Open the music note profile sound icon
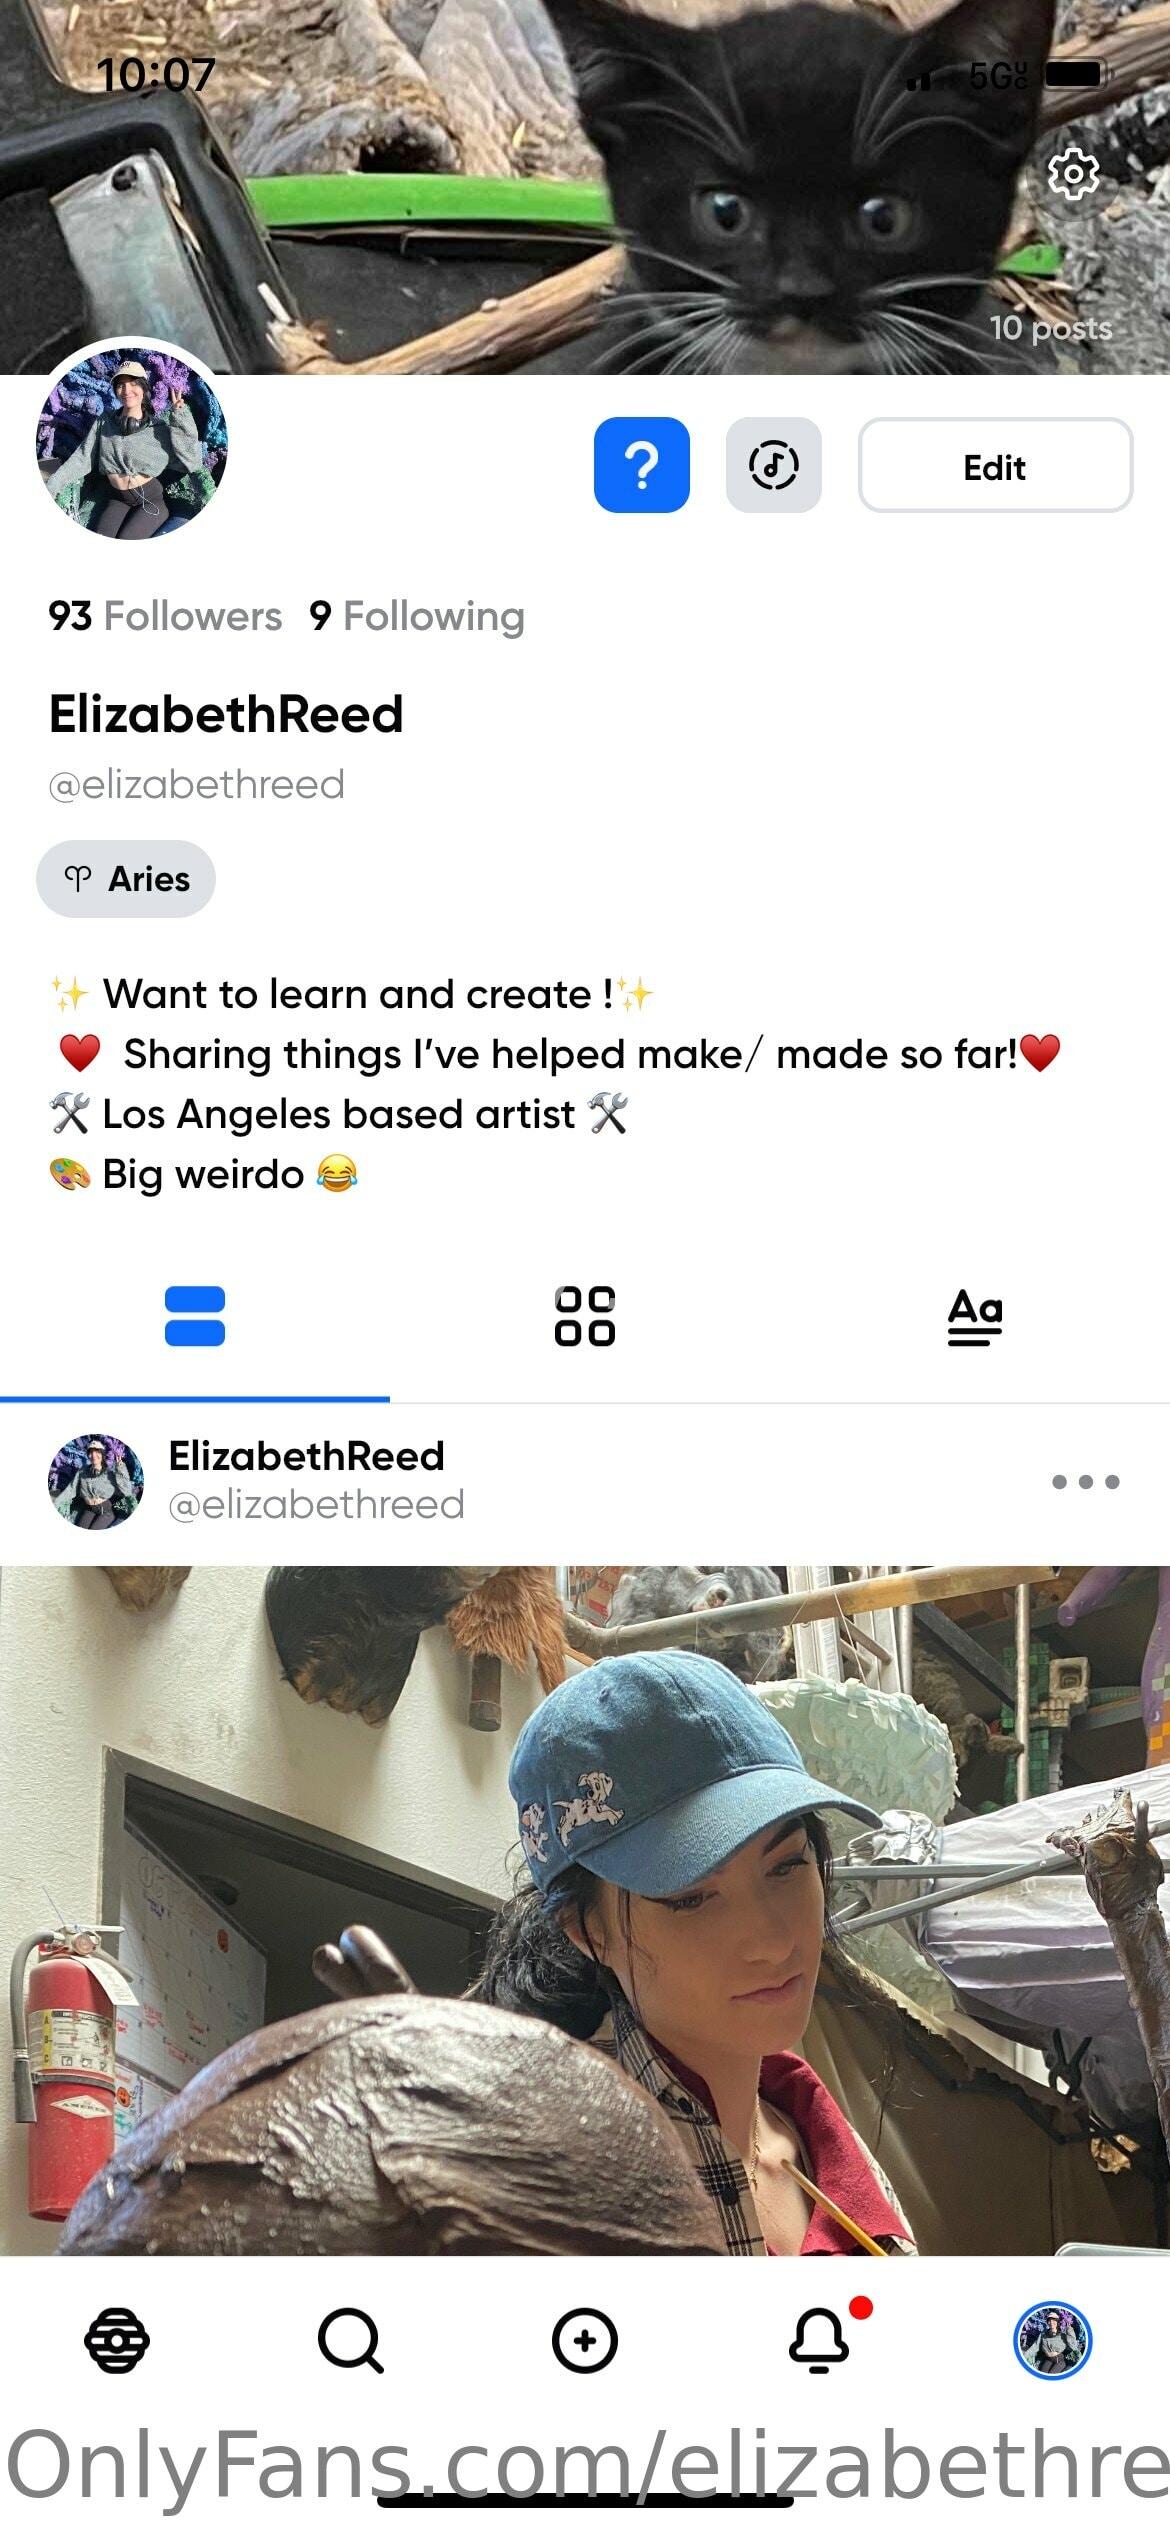This screenshot has width=1170, height=2532. pos(773,465)
